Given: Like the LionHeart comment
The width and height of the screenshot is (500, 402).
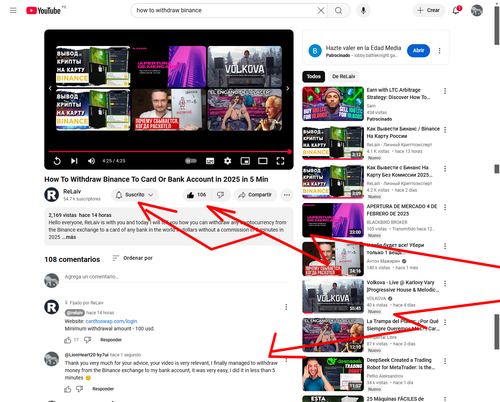Looking at the screenshot, I should click(x=68, y=389).
